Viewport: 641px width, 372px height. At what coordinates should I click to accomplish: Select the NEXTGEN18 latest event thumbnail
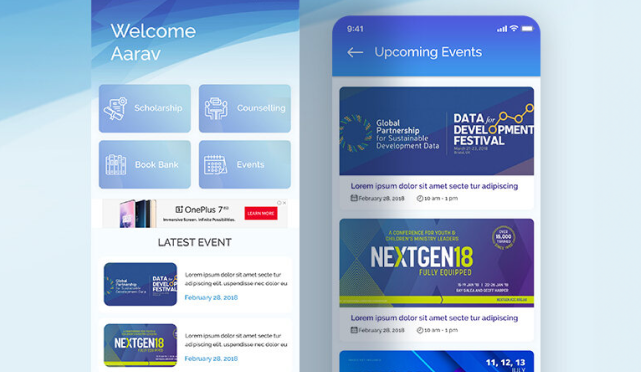pyautogui.click(x=140, y=345)
